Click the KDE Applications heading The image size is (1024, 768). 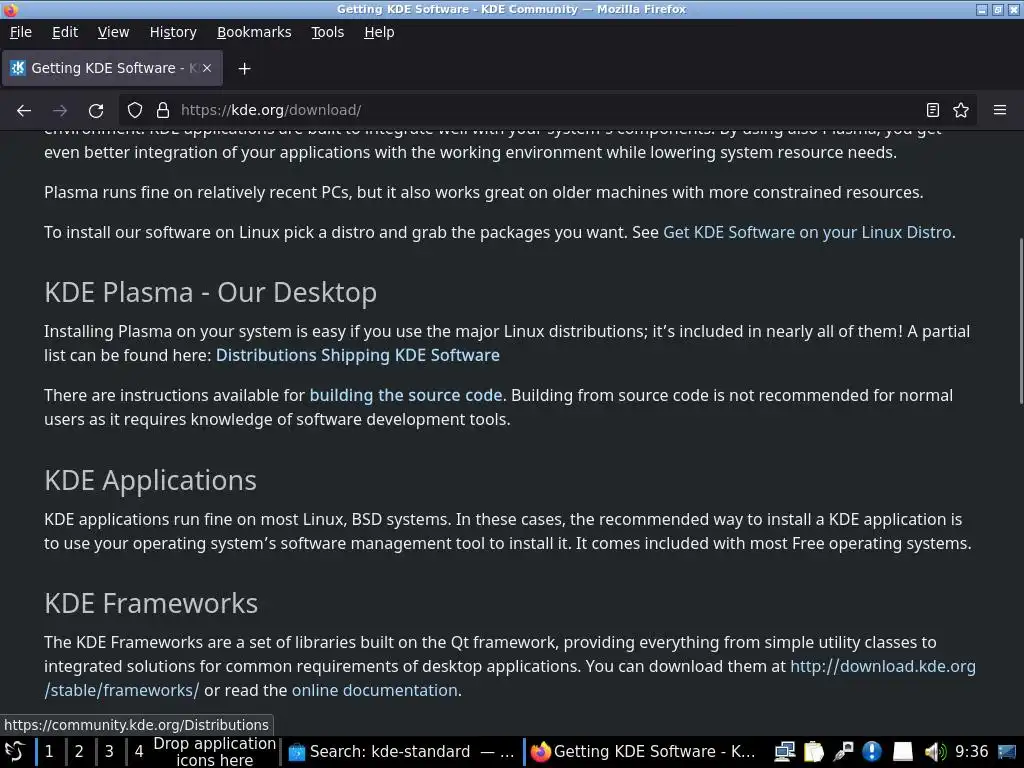click(x=150, y=481)
